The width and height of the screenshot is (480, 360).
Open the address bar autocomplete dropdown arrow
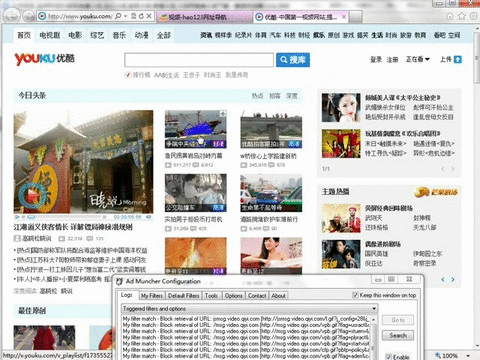click(126, 16)
